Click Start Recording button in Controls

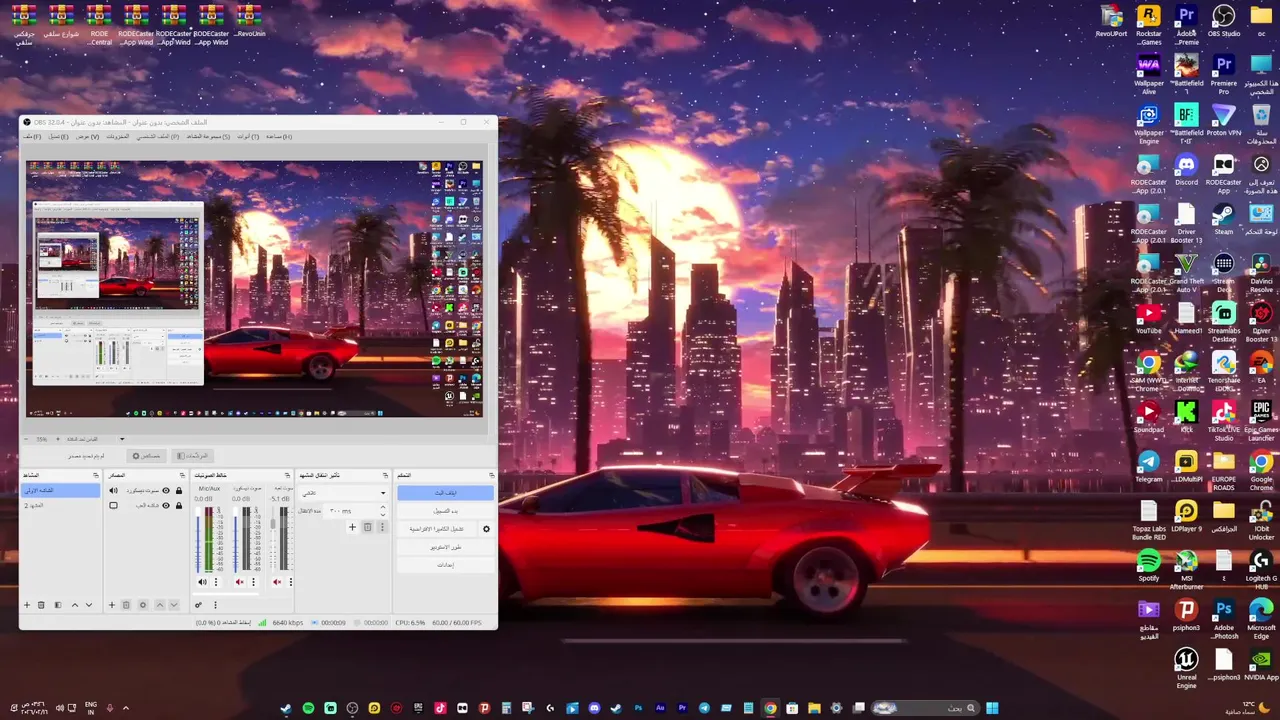point(446,511)
